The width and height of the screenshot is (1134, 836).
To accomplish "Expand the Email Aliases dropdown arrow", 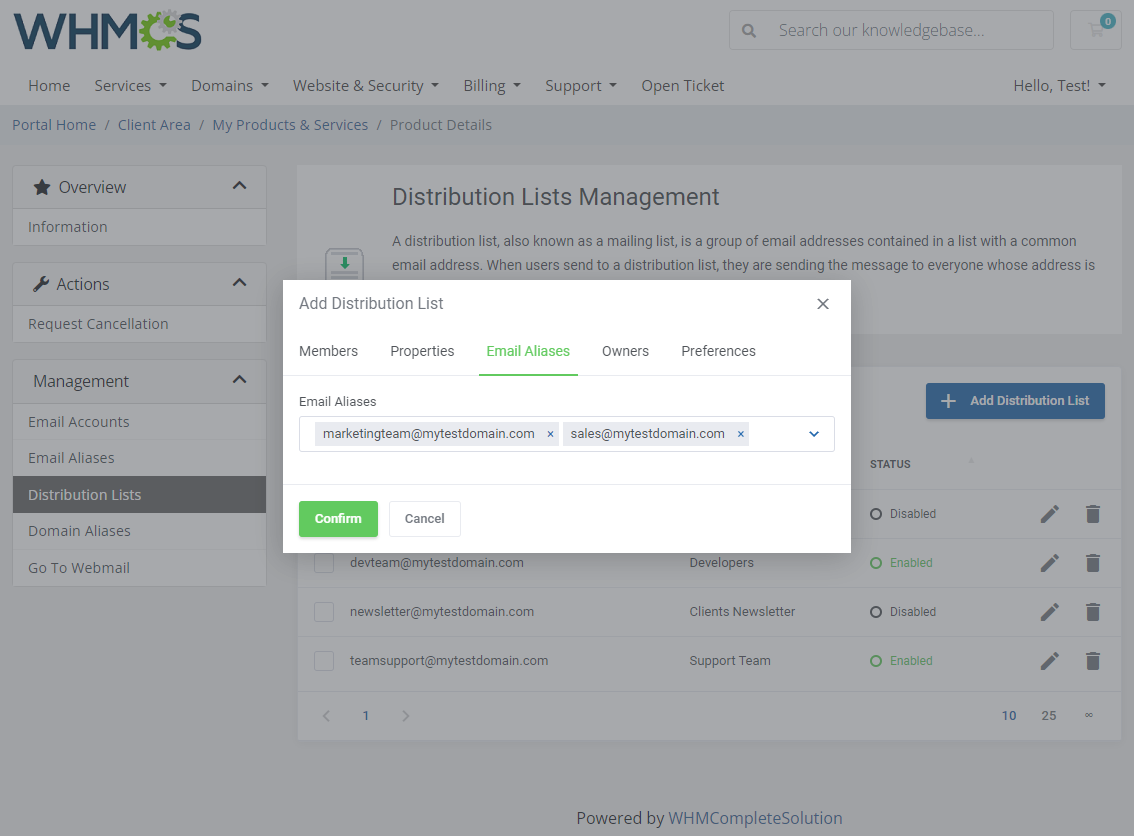I will (814, 434).
